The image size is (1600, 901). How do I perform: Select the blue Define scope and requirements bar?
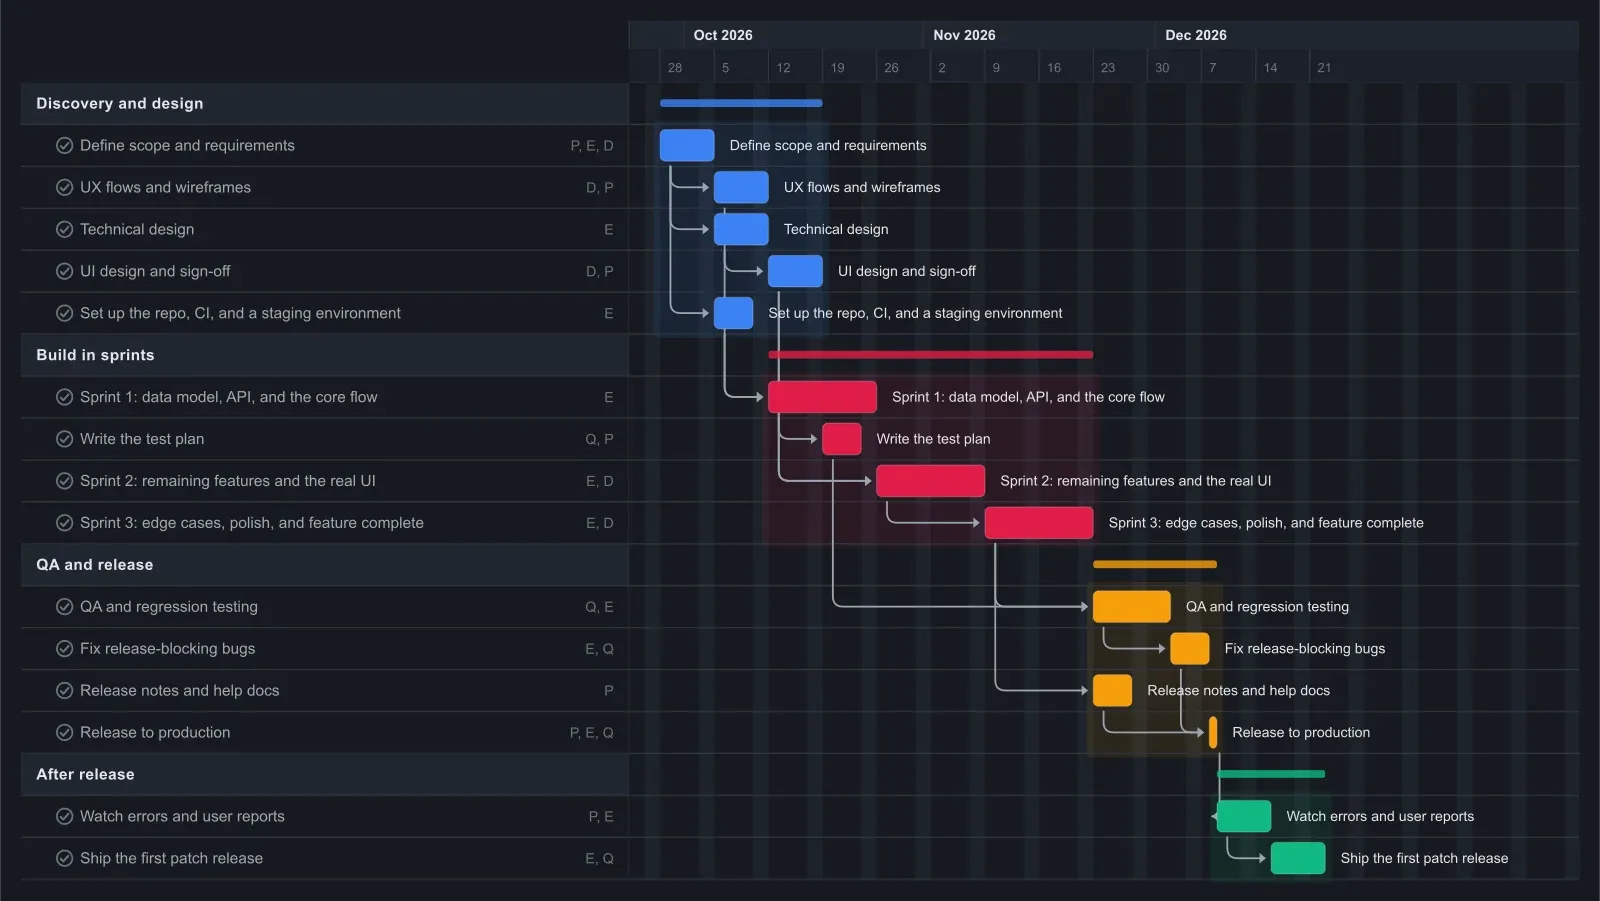(x=687, y=146)
